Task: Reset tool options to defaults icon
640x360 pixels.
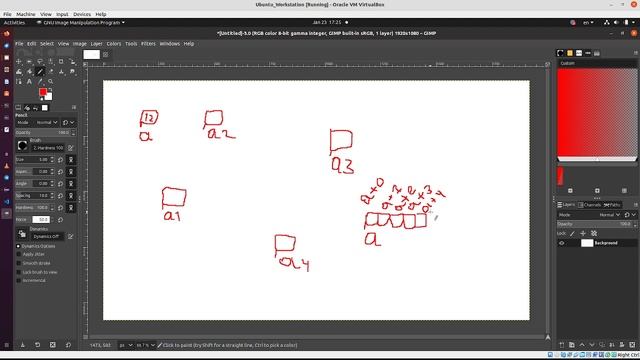Action: tap(68, 345)
